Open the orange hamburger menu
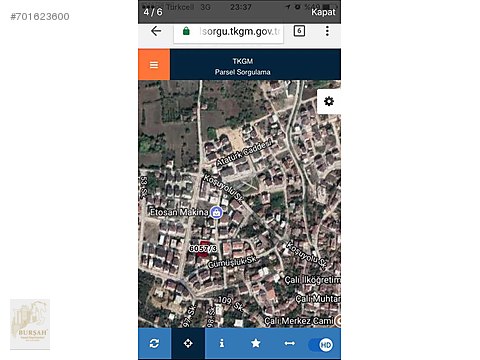This screenshot has height=360, width=480. click(x=154, y=65)
